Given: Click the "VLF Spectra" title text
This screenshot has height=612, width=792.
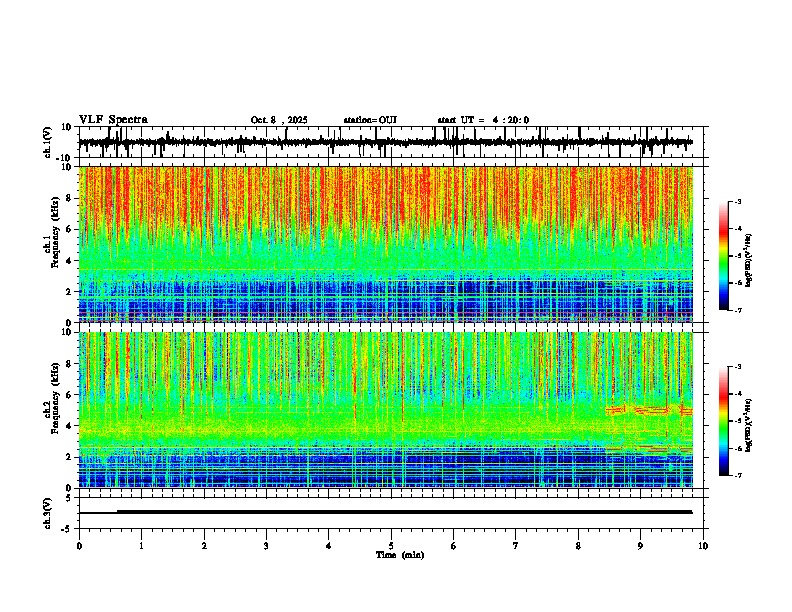Looking at the screenshot, I should 113,120.
